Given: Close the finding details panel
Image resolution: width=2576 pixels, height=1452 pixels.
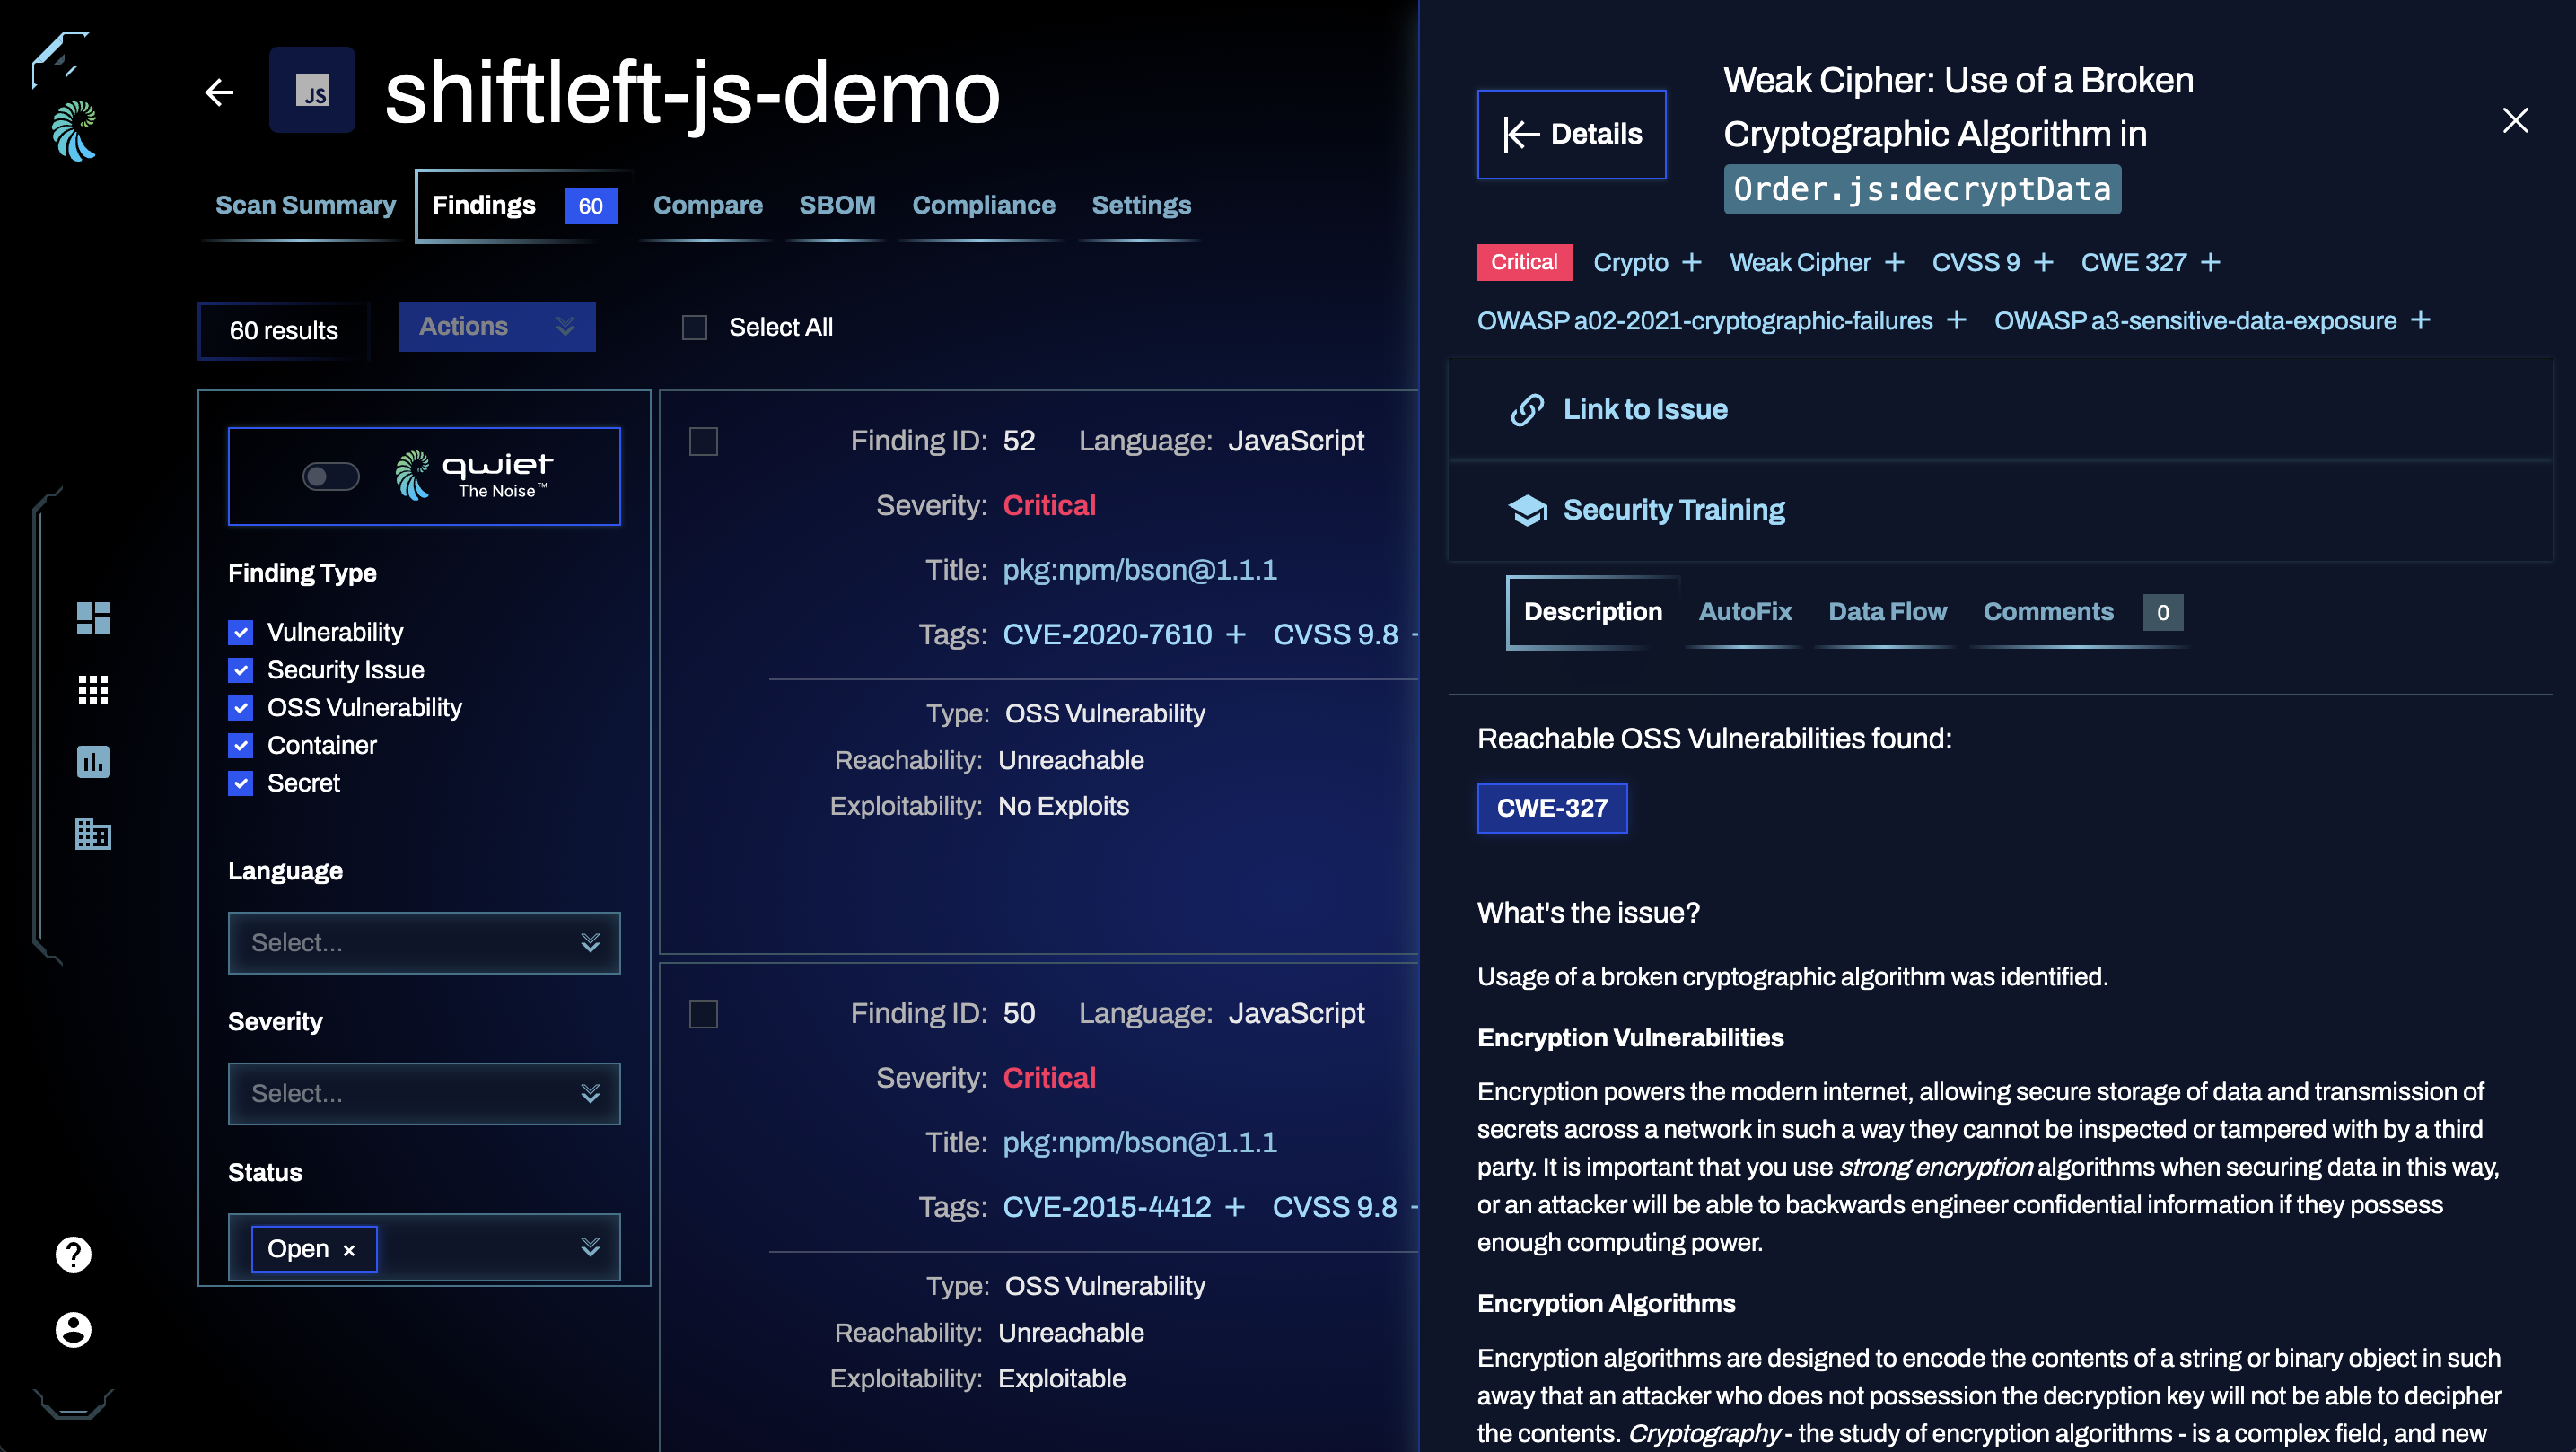Looking at the screenshot, I should pos(2515,121).
